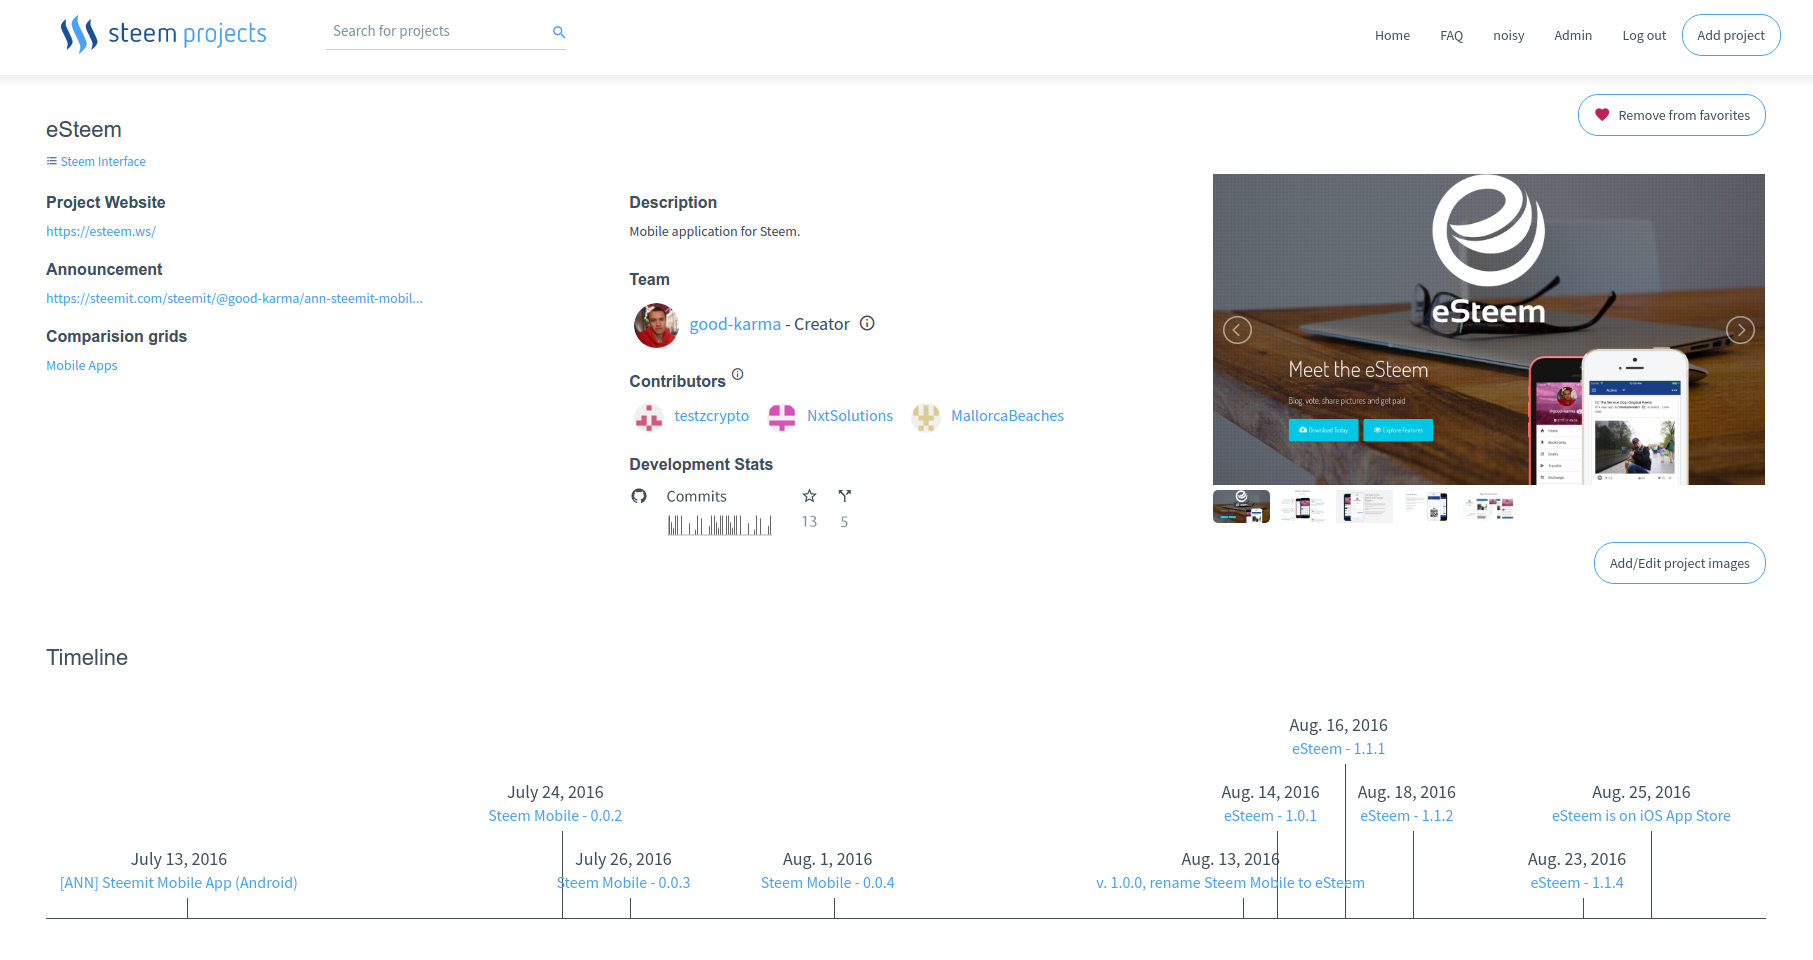Click the heart icon in favorites button
Screen dimensions: 1813x960
pyautogui.click(x=1602, y=115)
